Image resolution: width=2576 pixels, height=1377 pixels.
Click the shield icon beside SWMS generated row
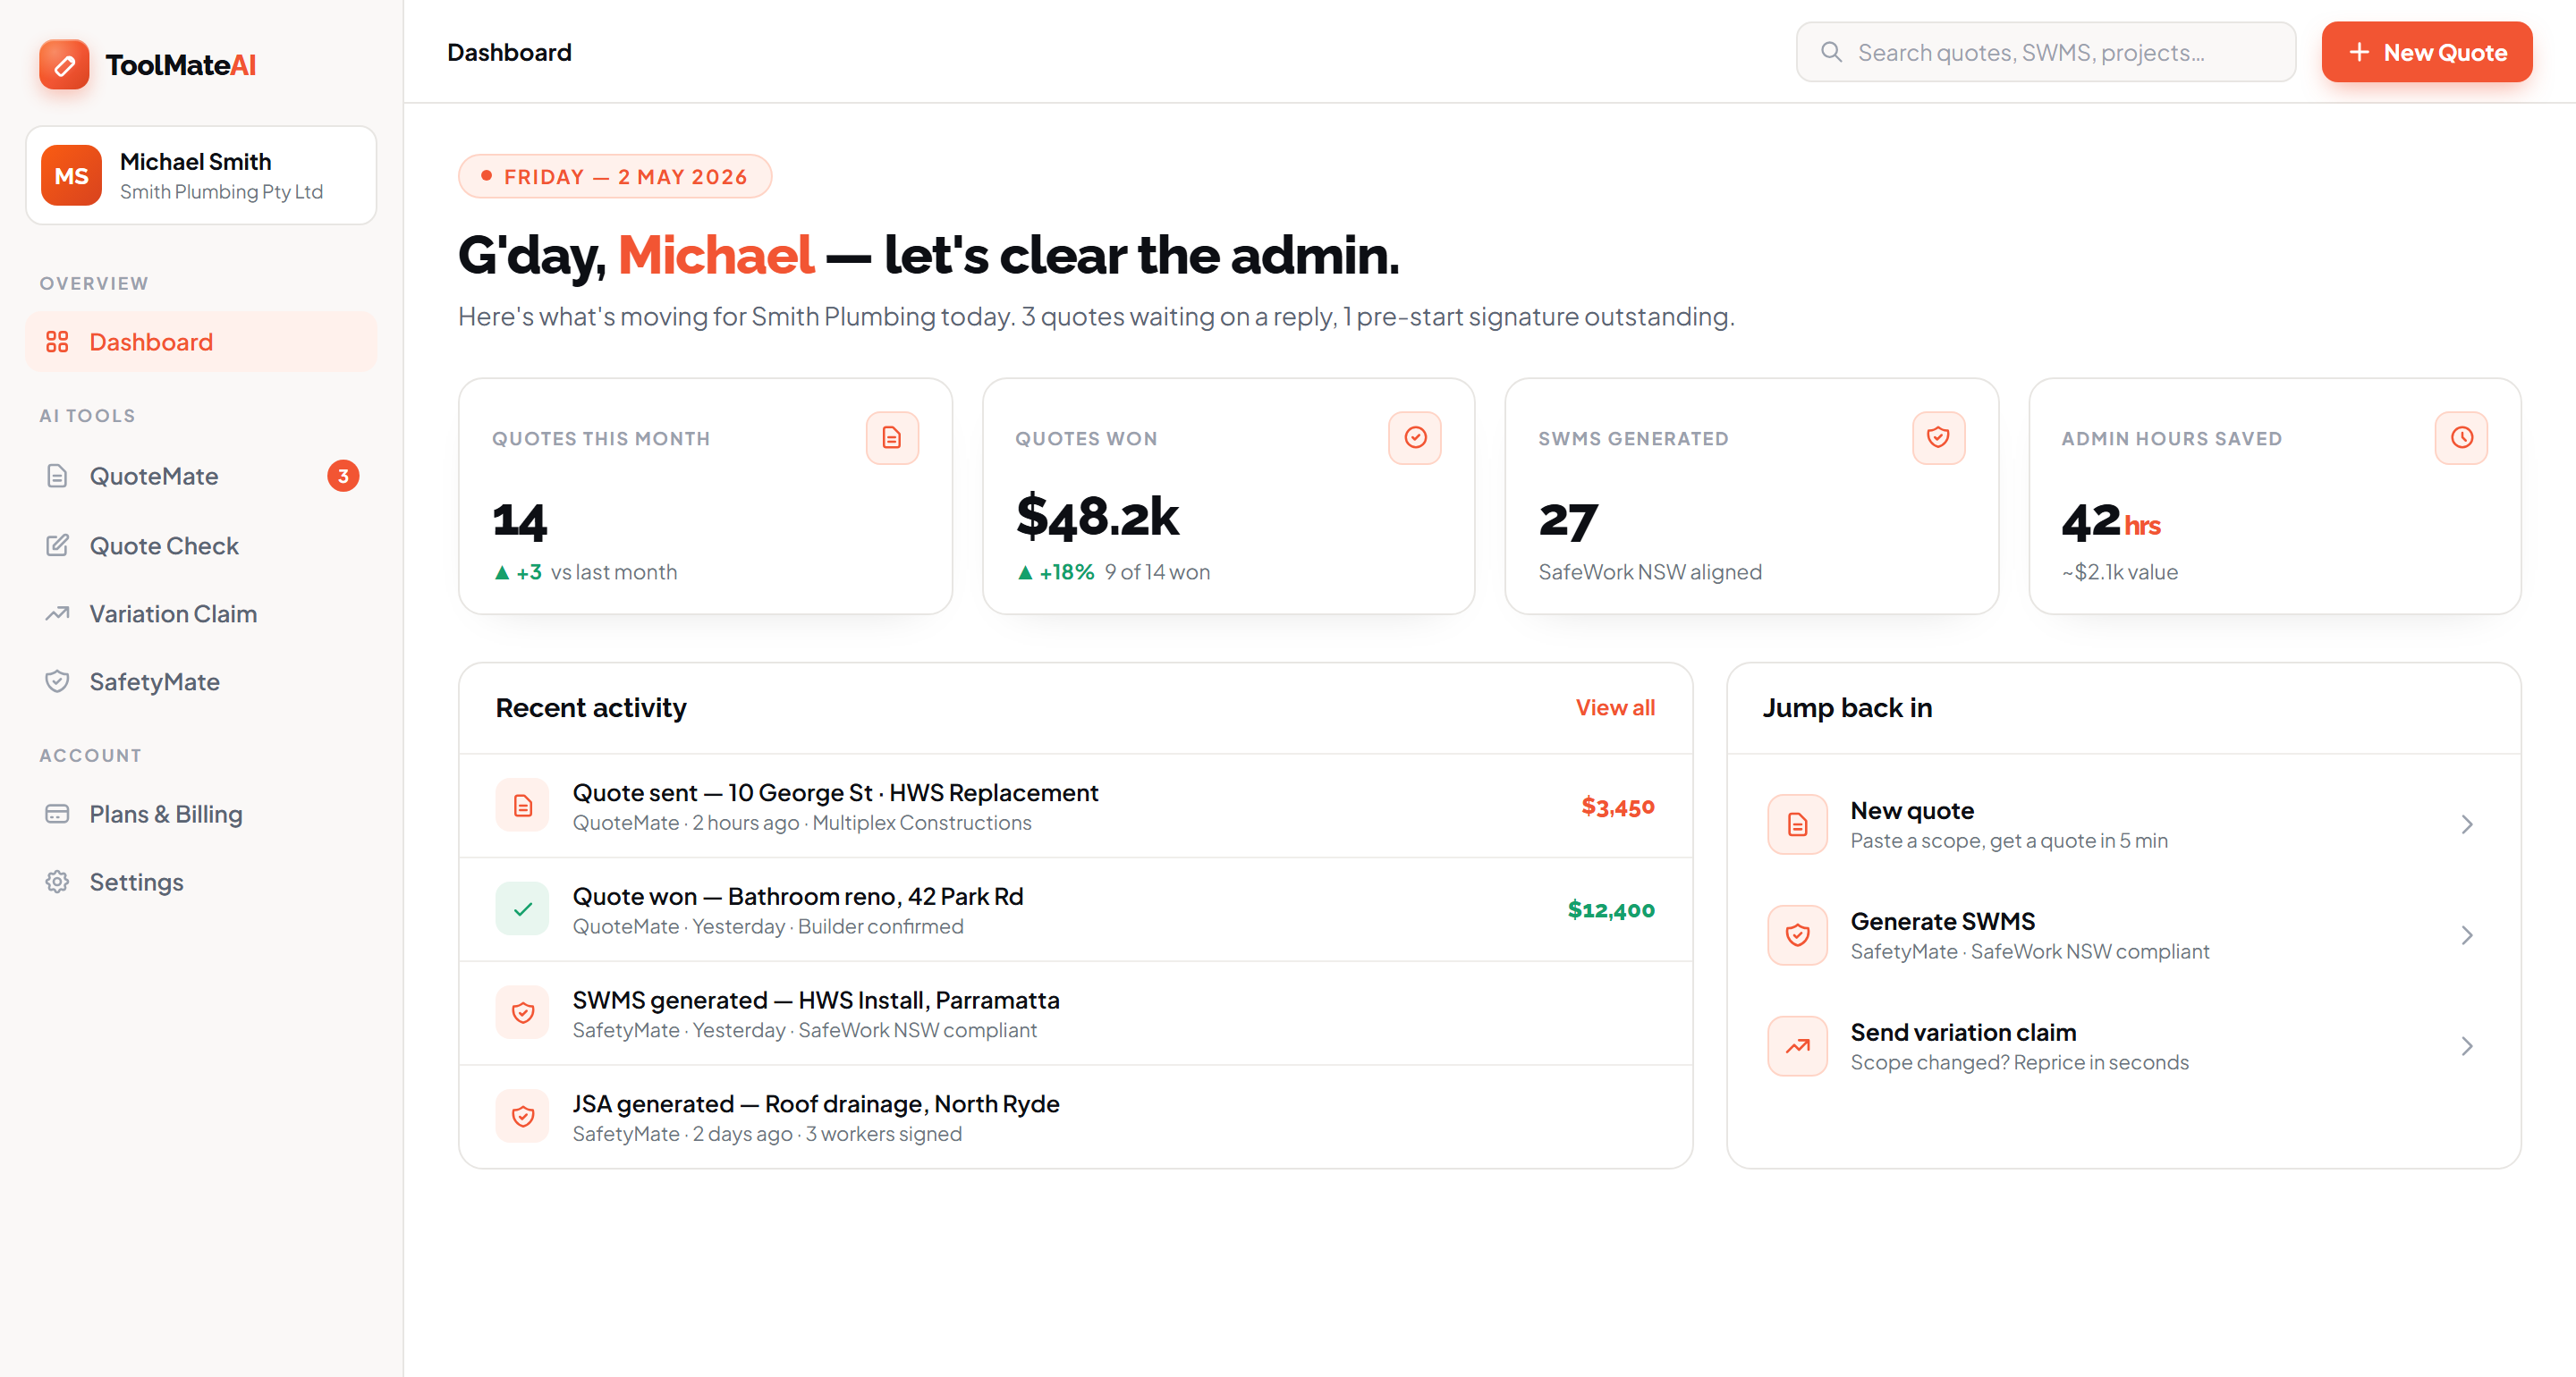(x=522, y=1013)
